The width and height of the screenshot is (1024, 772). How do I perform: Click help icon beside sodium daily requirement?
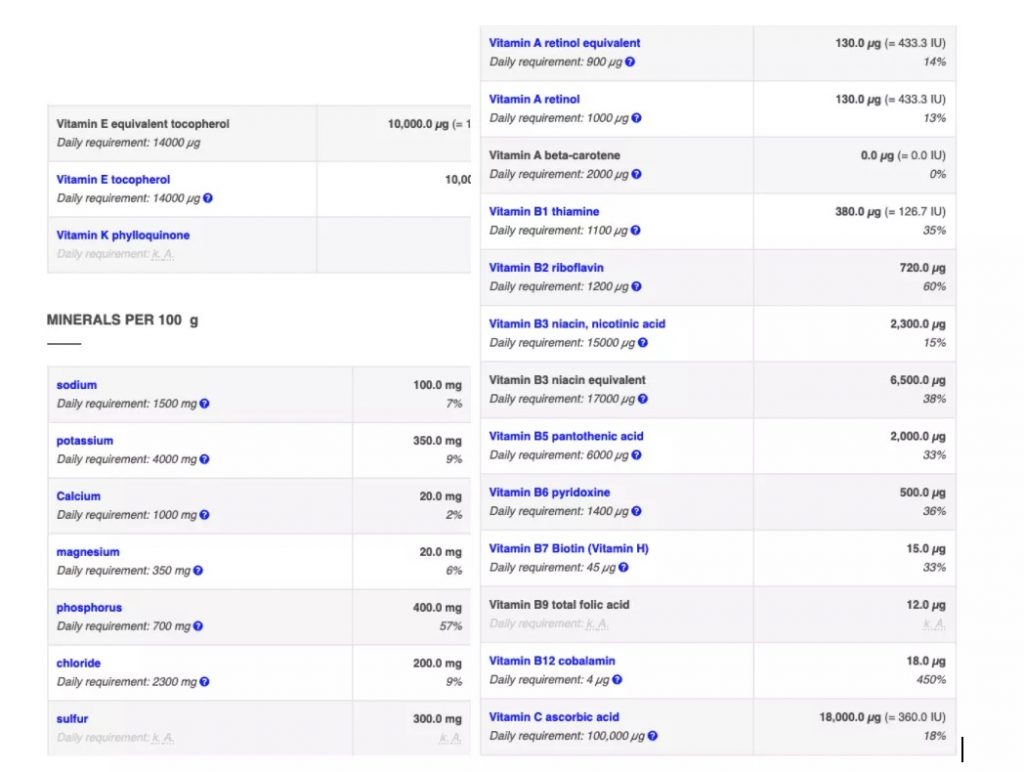tap(205, 404)
